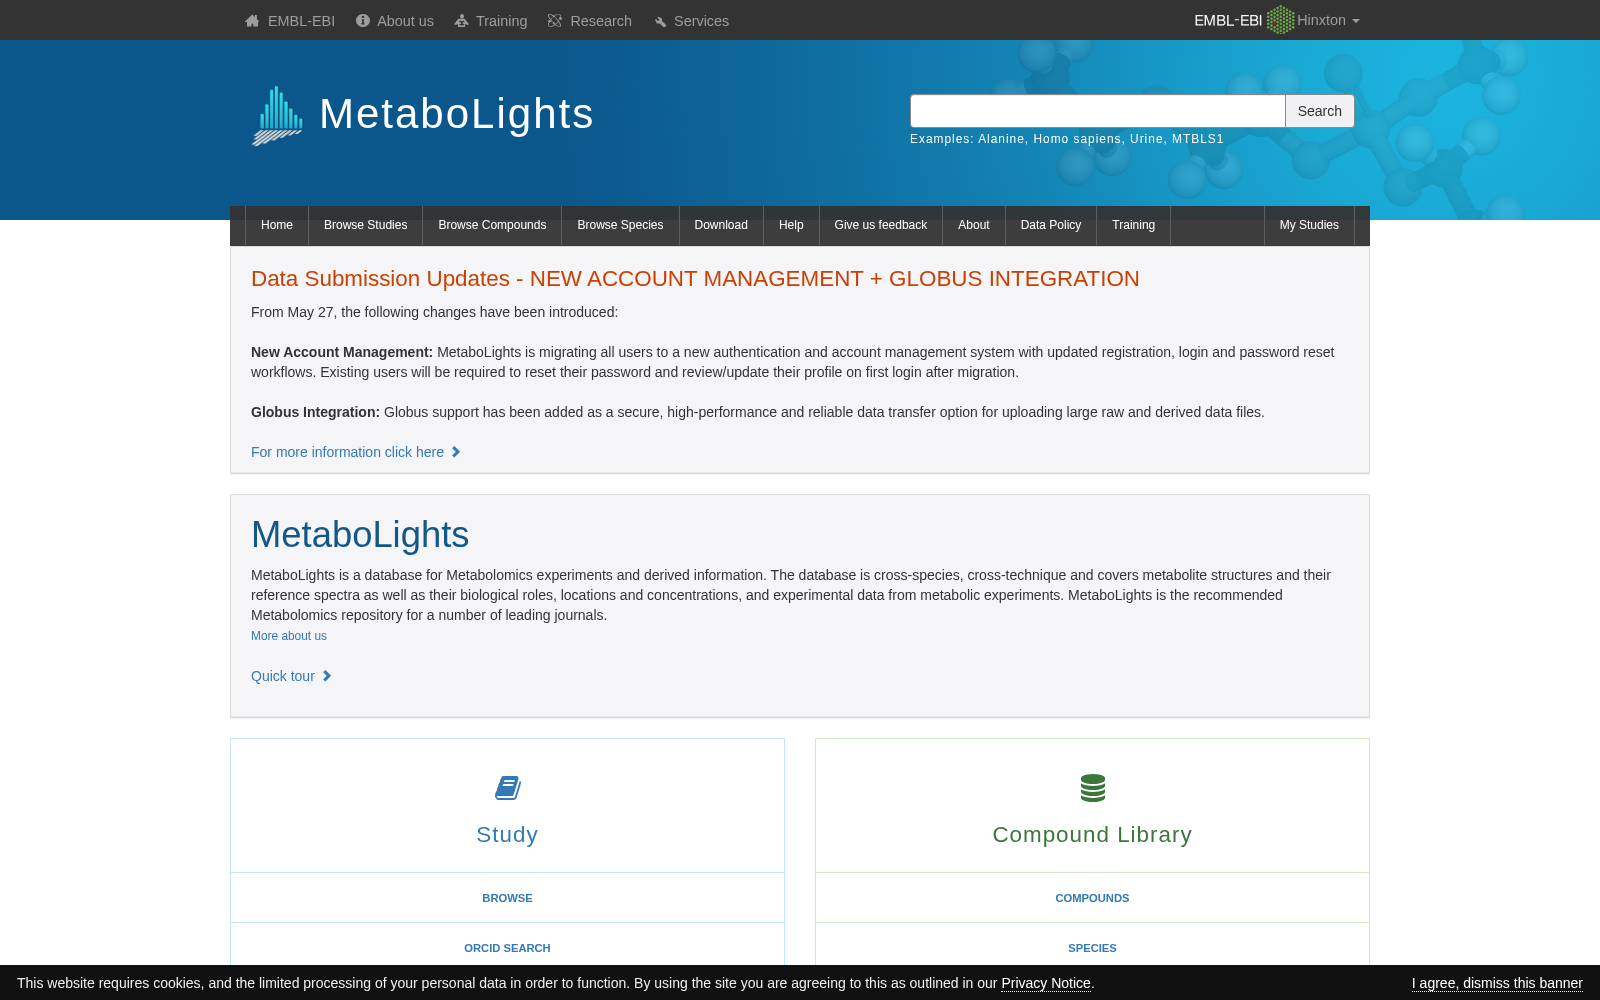Focus the search input field
Screen dimensions: 1600x1000
(x=1098, y=111)
